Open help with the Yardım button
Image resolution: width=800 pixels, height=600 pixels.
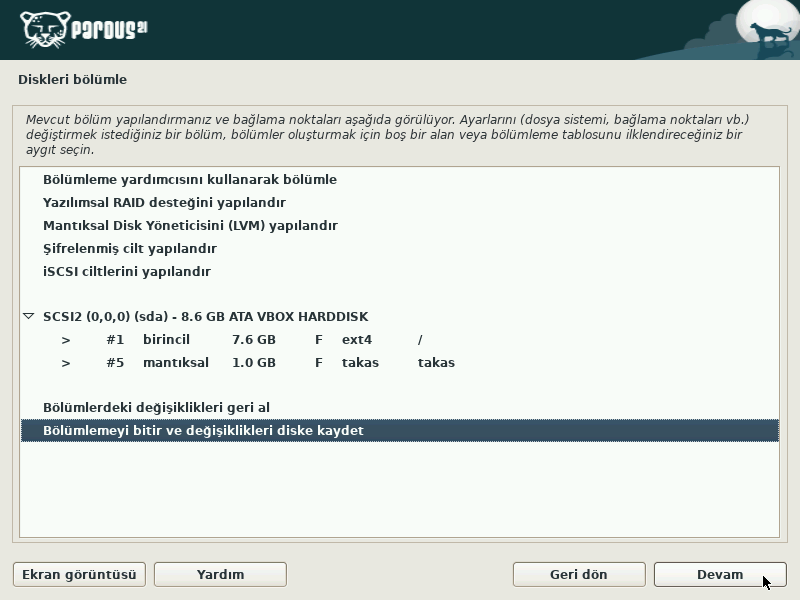[x=220, y=574]
